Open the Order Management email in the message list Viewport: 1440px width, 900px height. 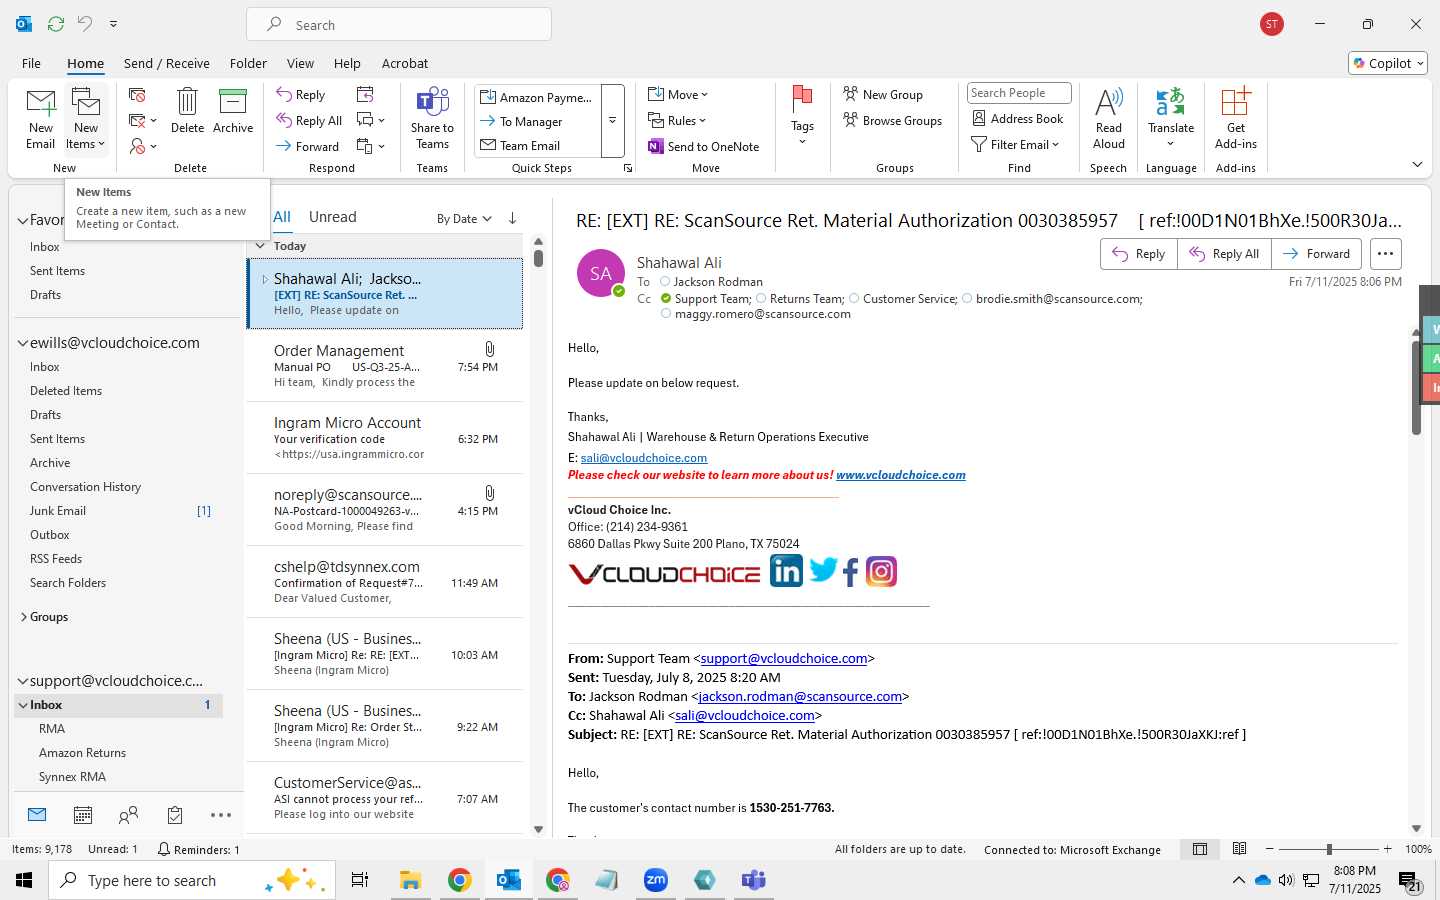[385, 365]
